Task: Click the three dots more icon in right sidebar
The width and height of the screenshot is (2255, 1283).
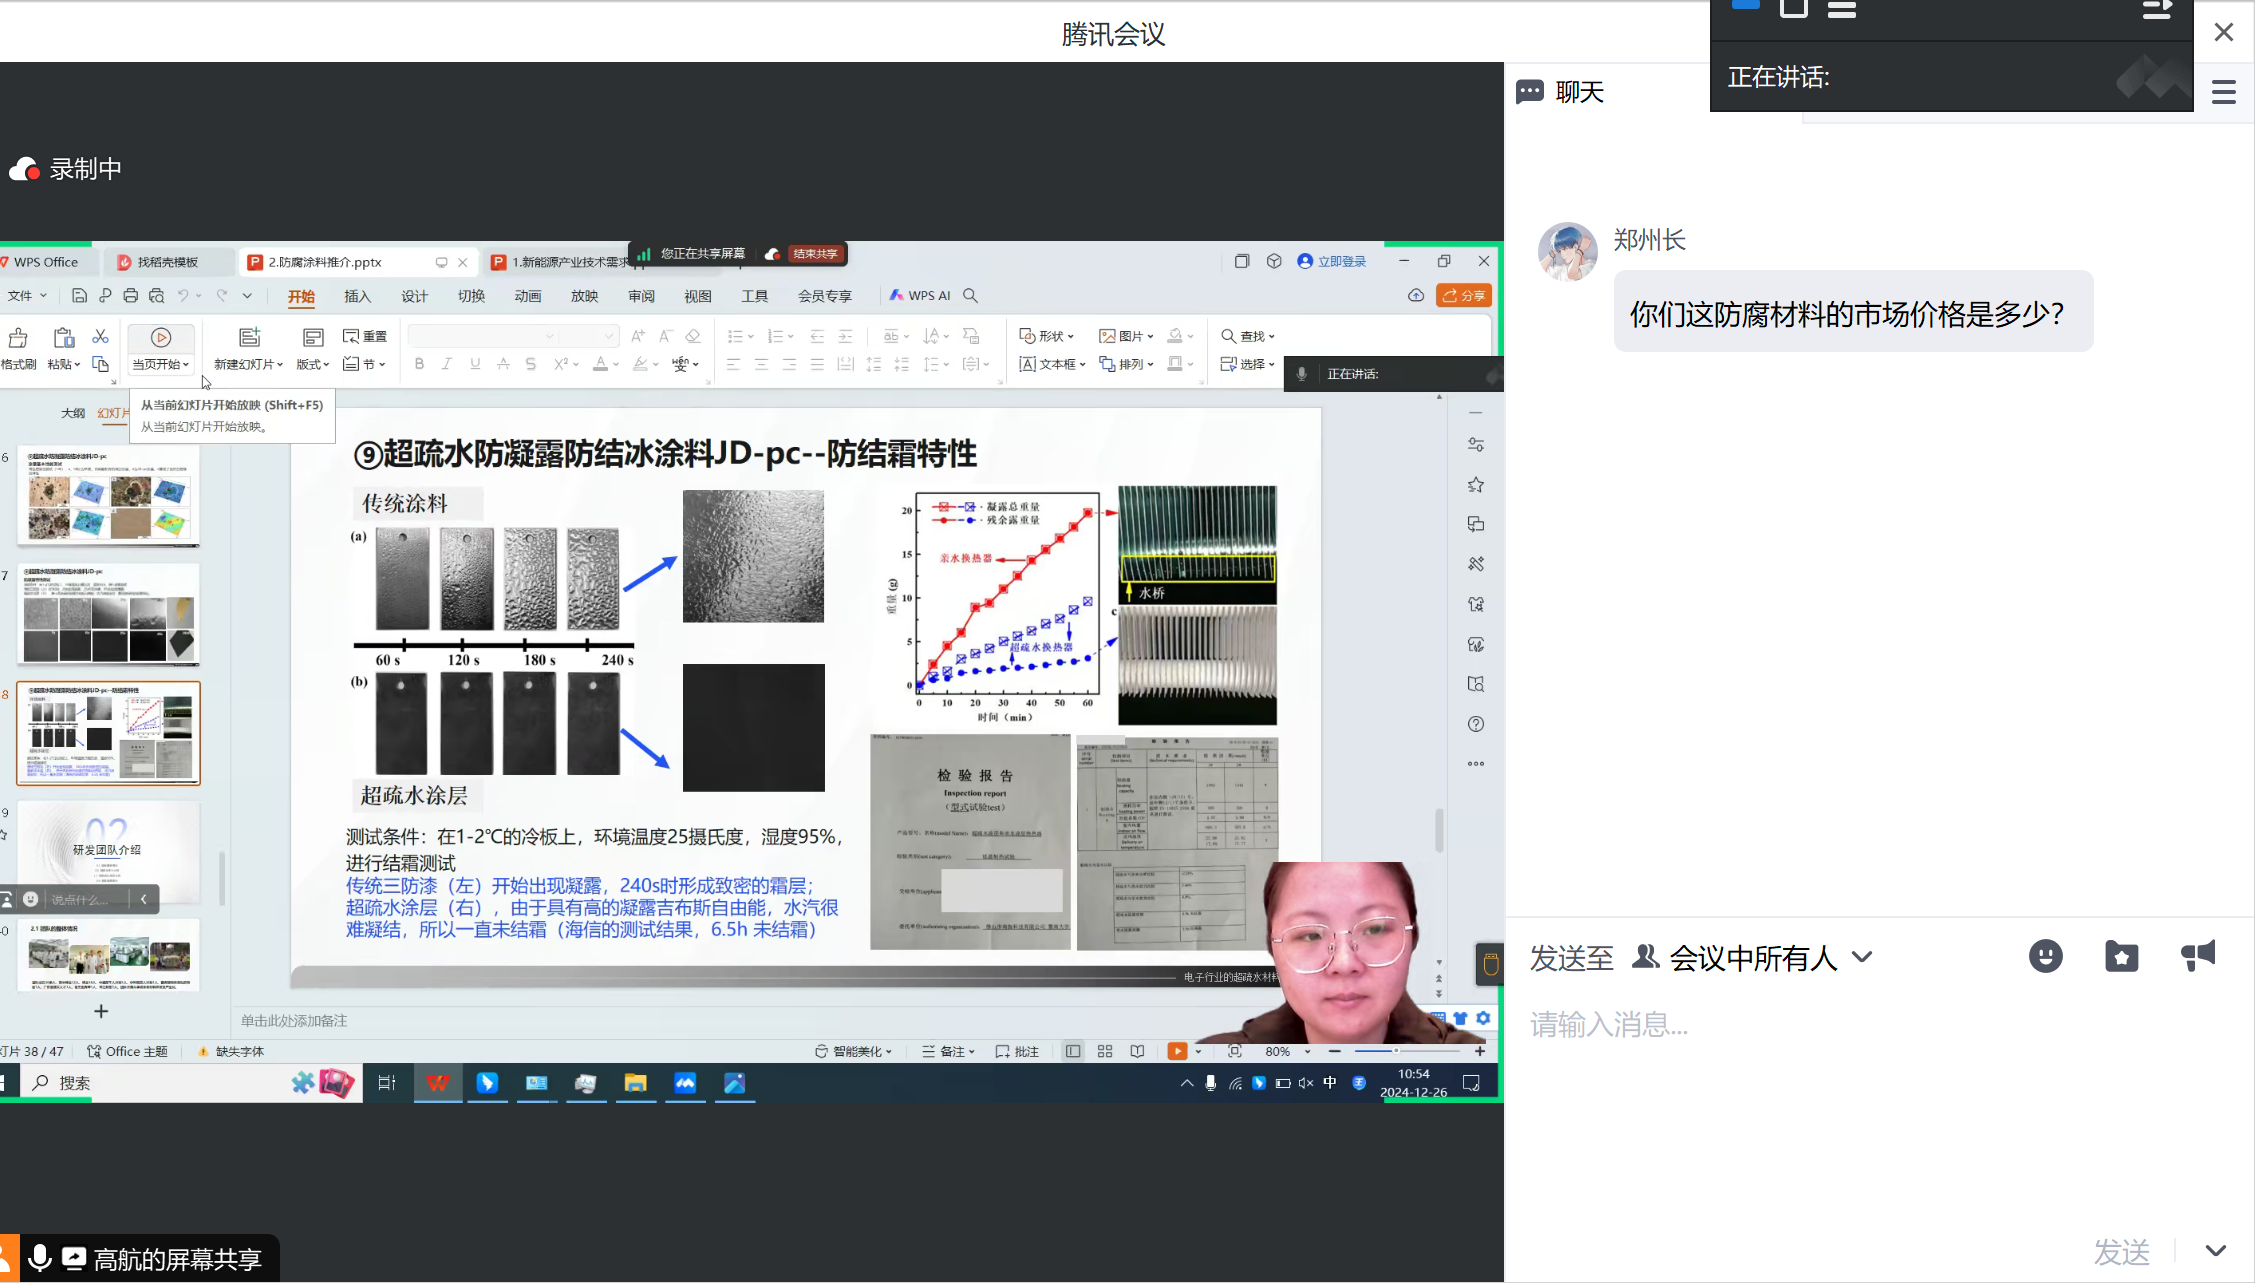Action: pos(1476,764)
